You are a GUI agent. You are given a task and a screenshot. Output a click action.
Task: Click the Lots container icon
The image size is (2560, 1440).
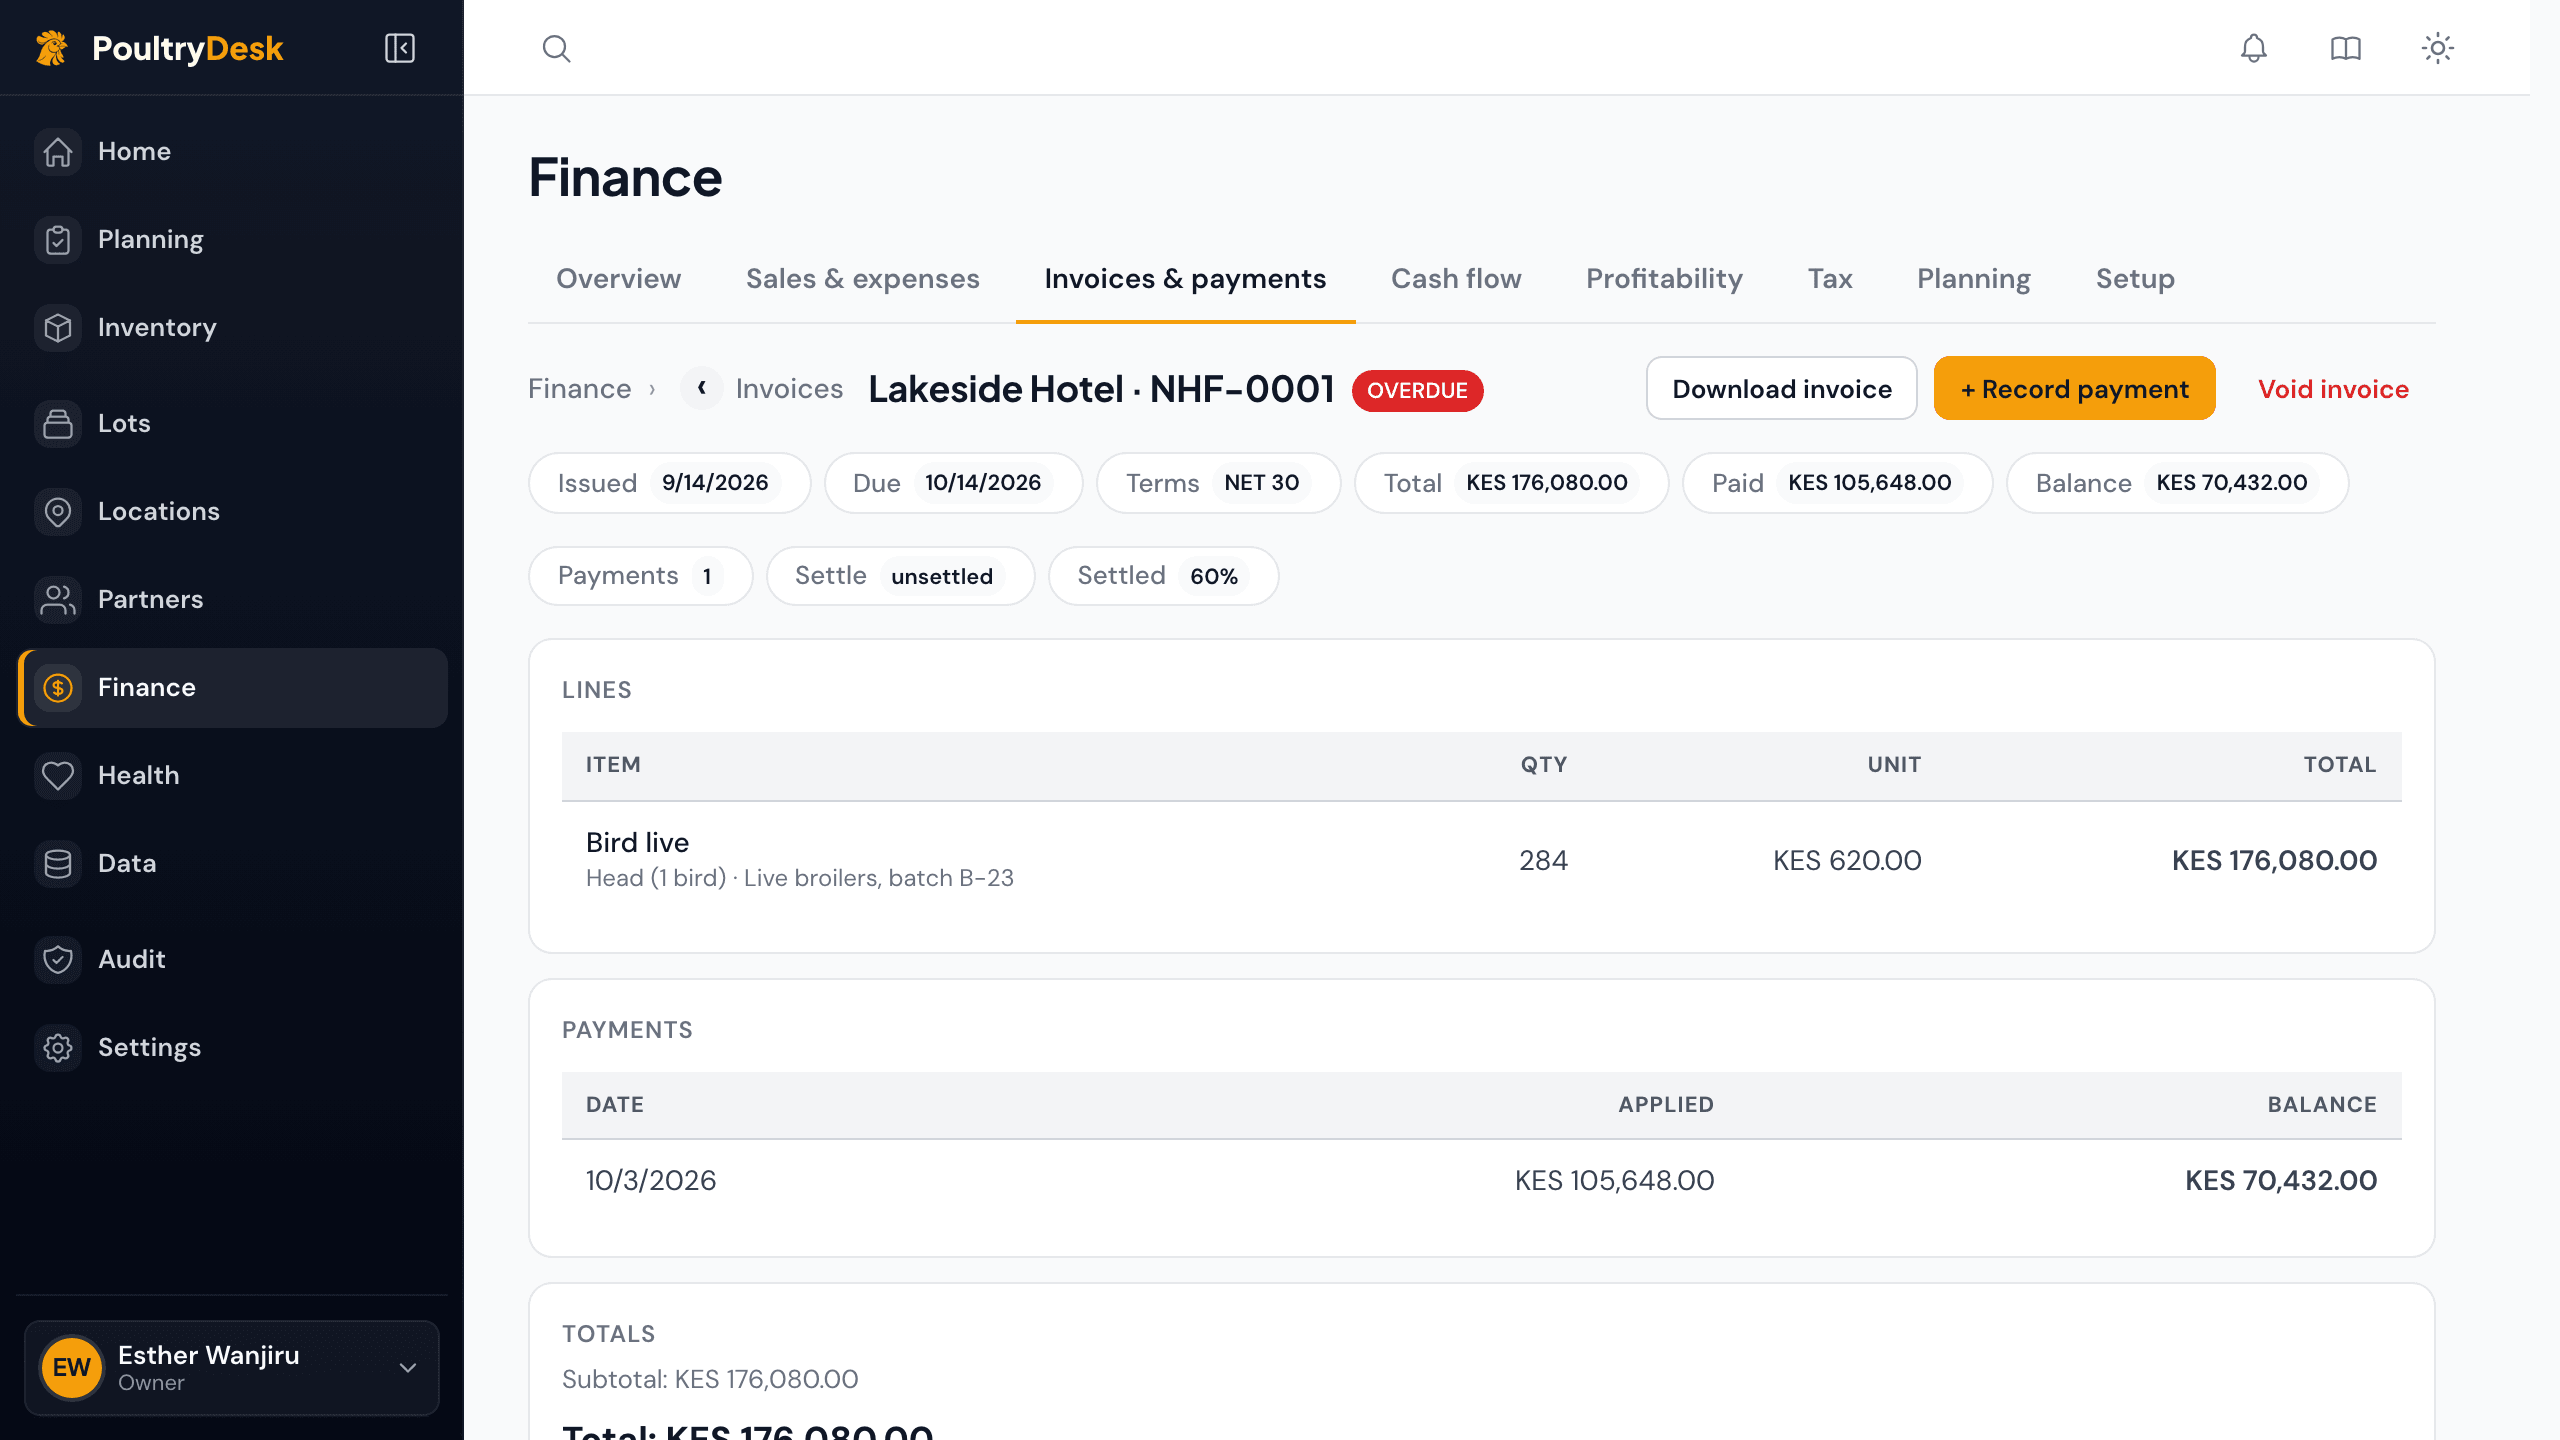tap(58, 424)
